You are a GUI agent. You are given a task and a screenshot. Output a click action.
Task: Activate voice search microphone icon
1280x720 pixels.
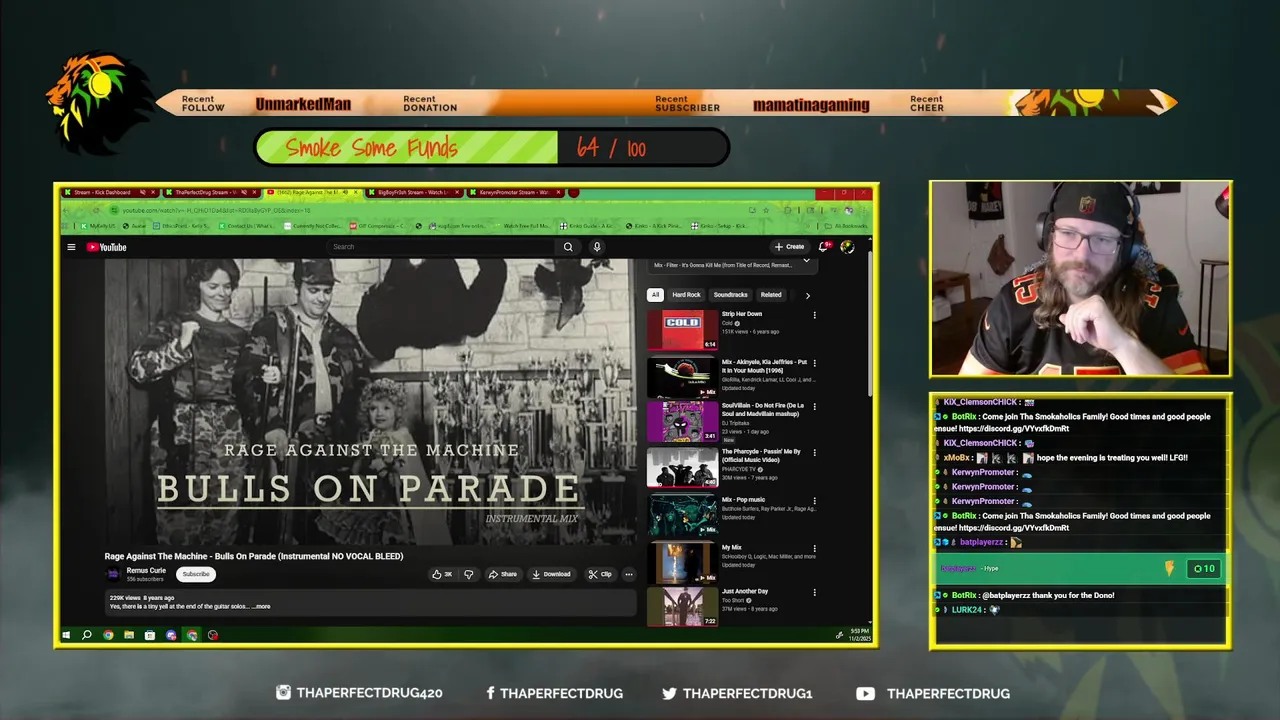tap(597, 247)
